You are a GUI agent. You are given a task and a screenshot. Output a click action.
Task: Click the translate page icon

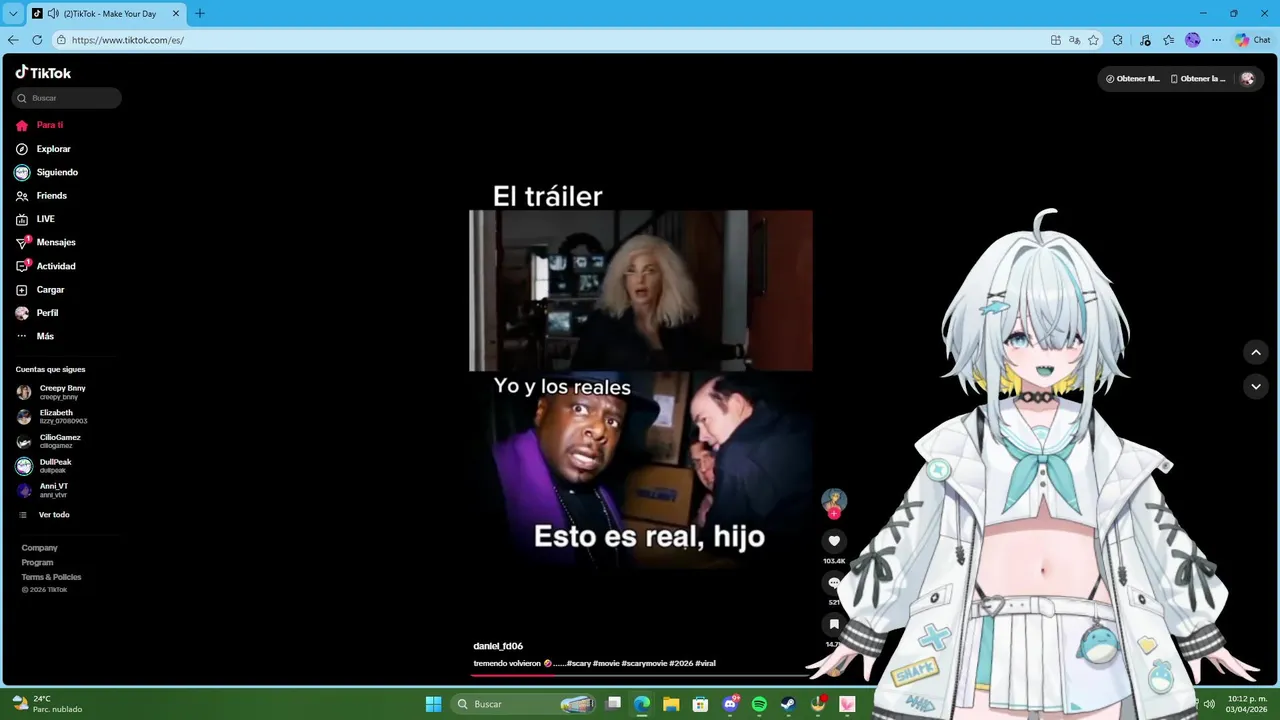1074,40
